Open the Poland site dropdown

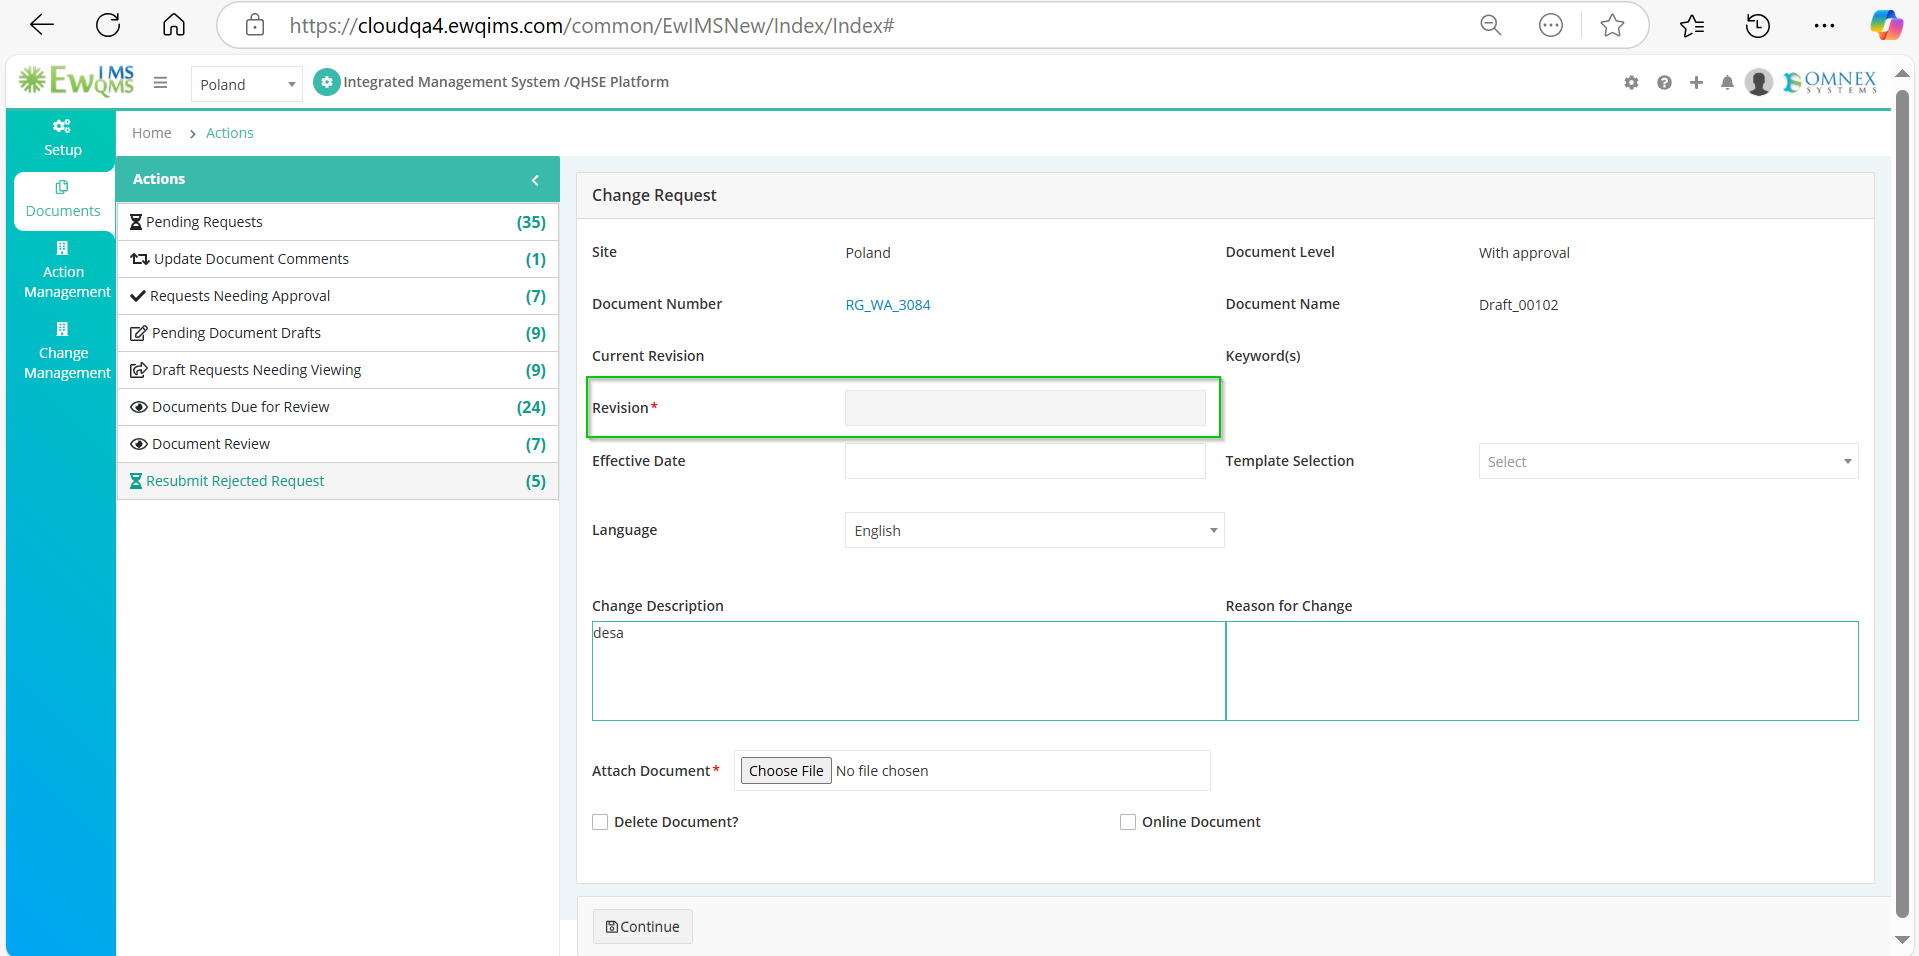pos(247,85)
